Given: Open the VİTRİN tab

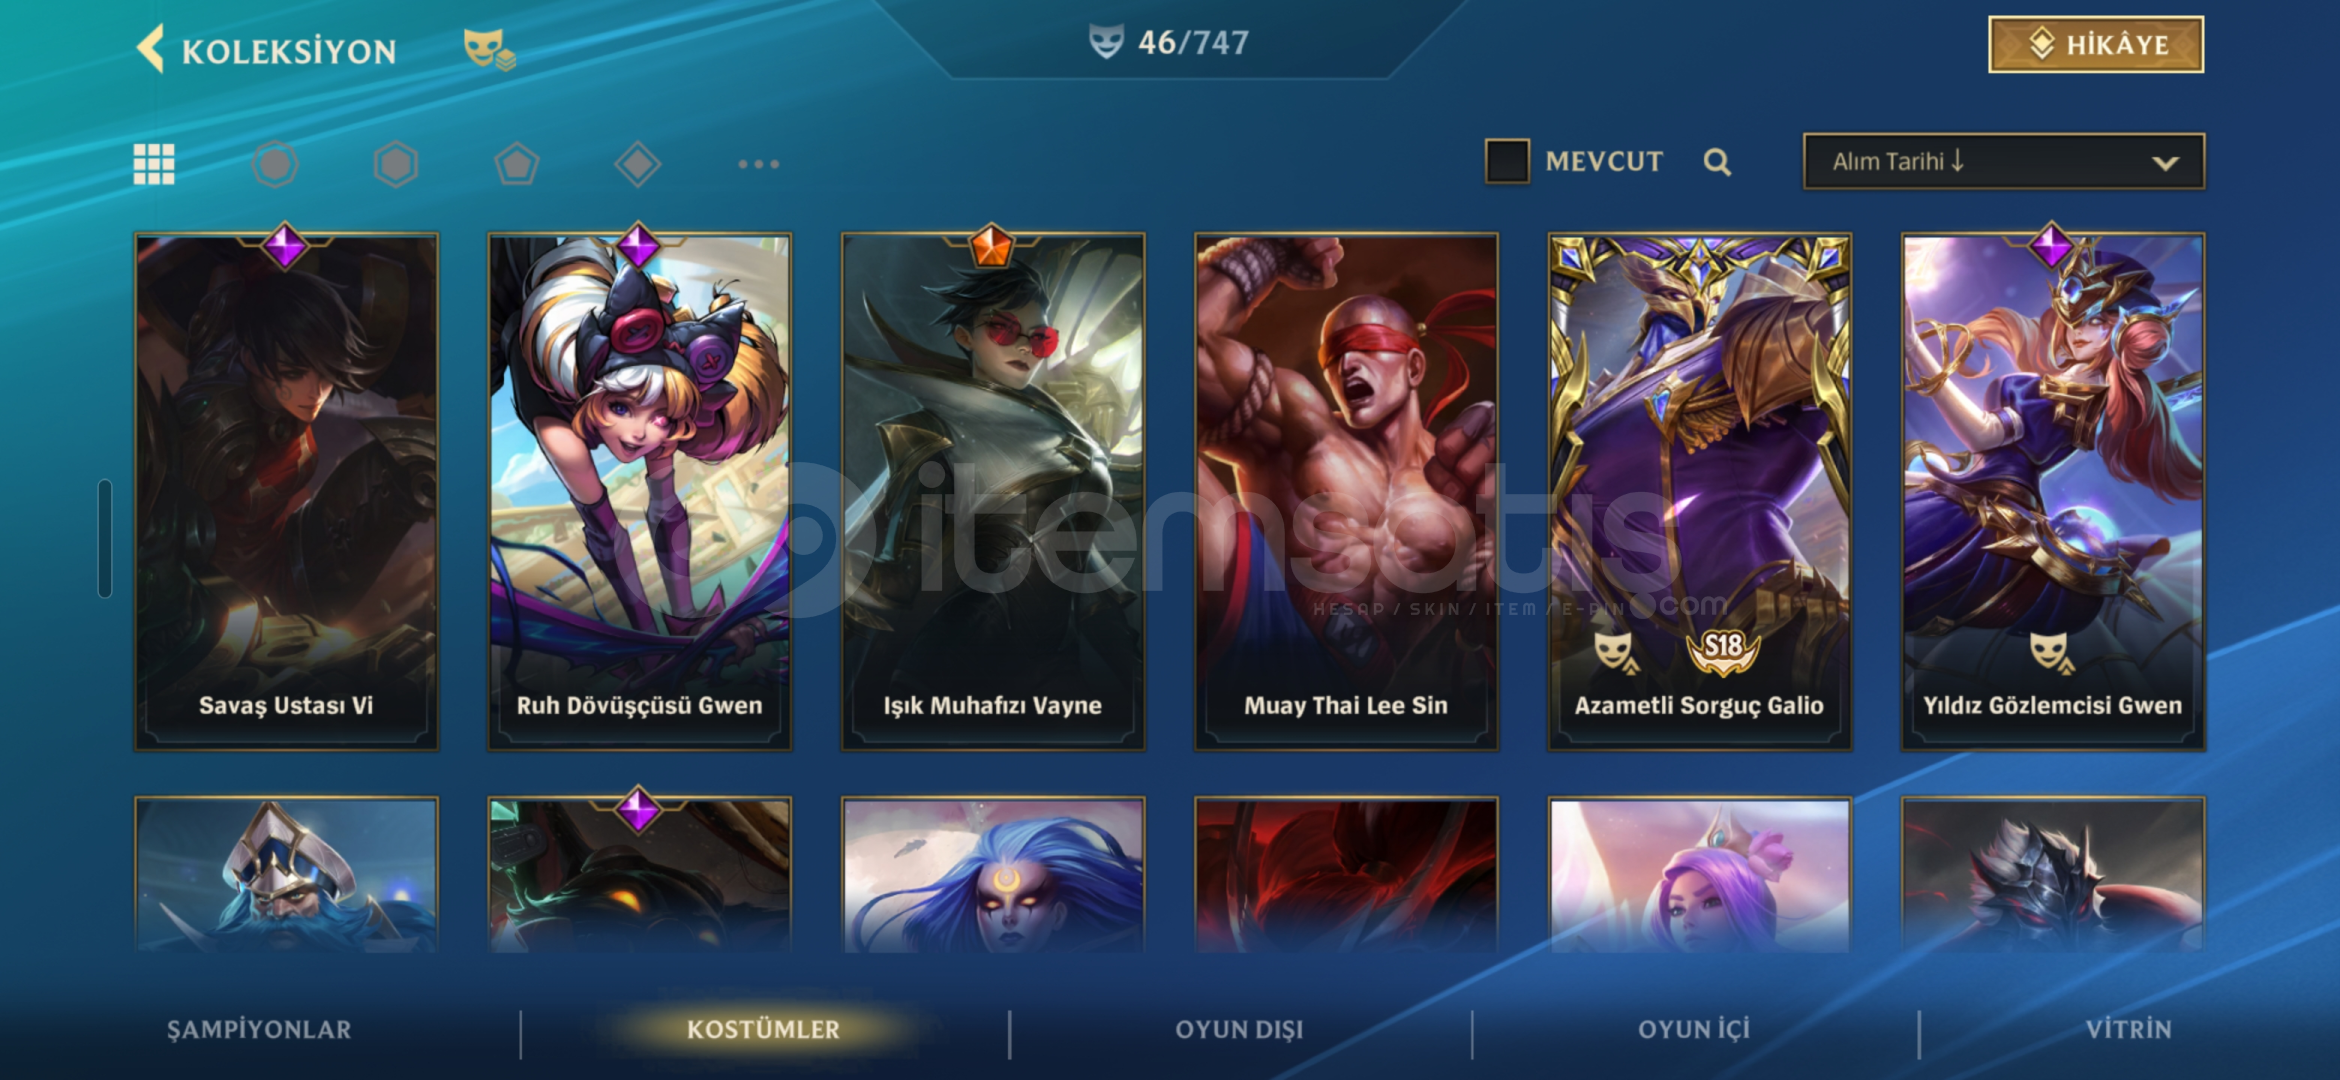Looking at the screenshot, I should (2128, 1030).
